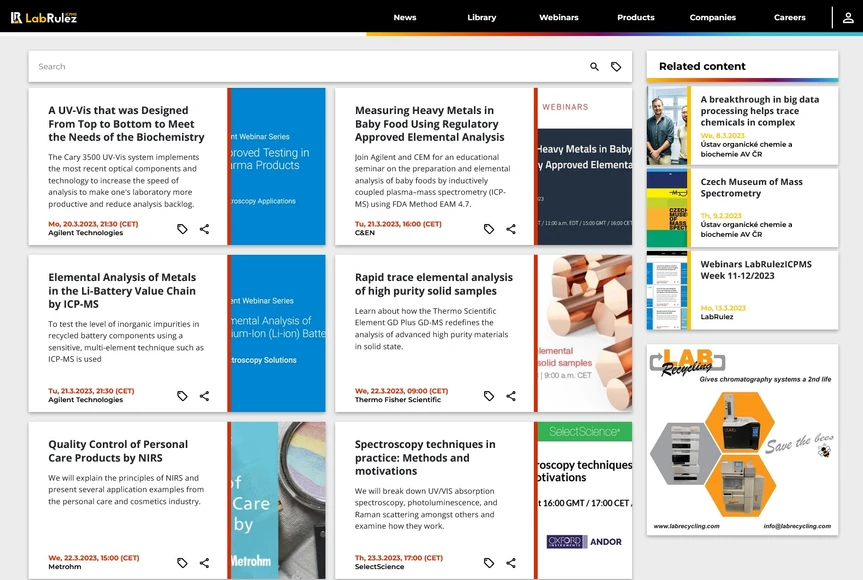
Task: Click tag icon on Heavy Metals Baby Food card
Action: click(x=489, y=229)
